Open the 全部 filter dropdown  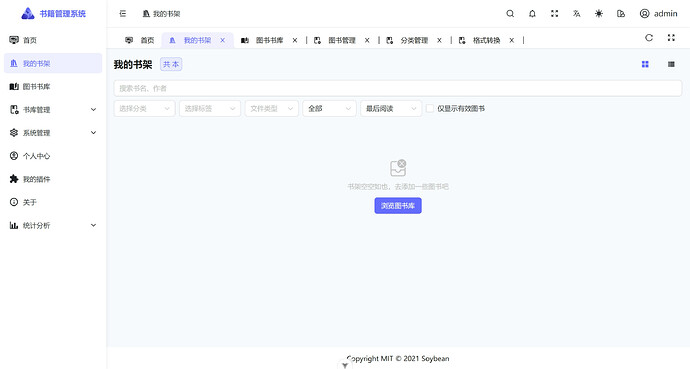[x=330, y=109]
